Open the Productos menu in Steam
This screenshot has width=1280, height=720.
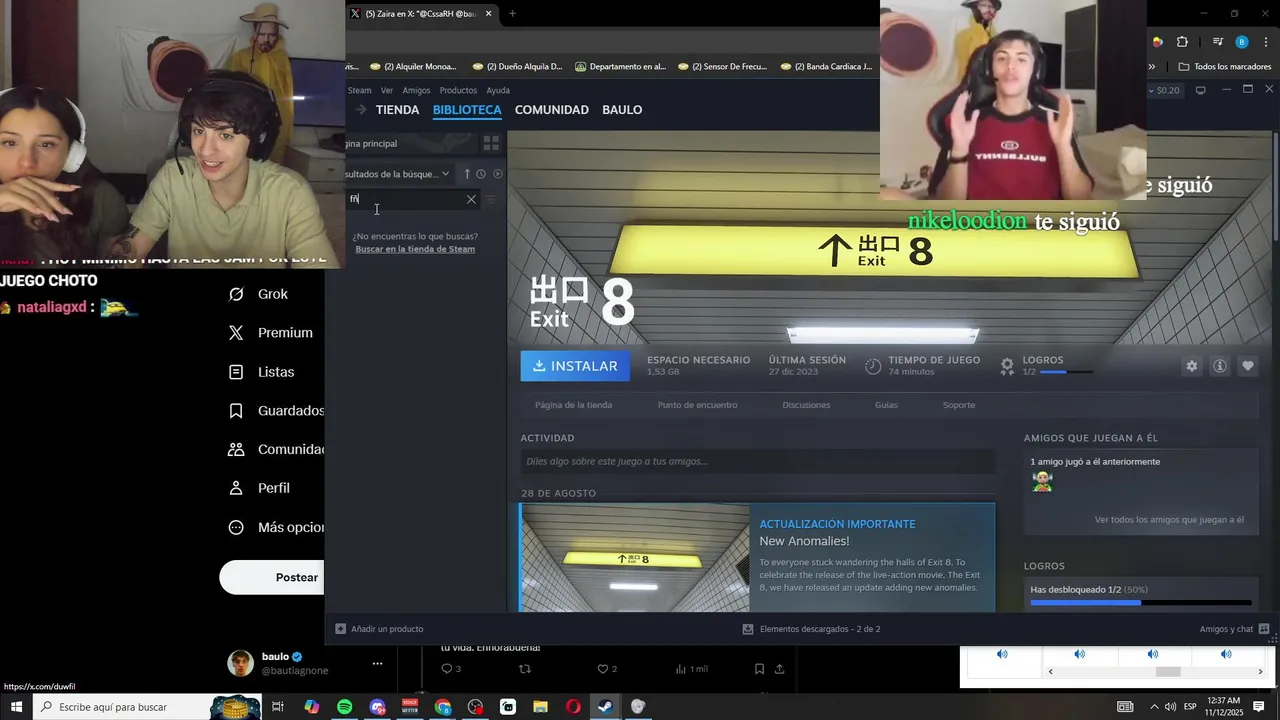[x=458, y=90]
